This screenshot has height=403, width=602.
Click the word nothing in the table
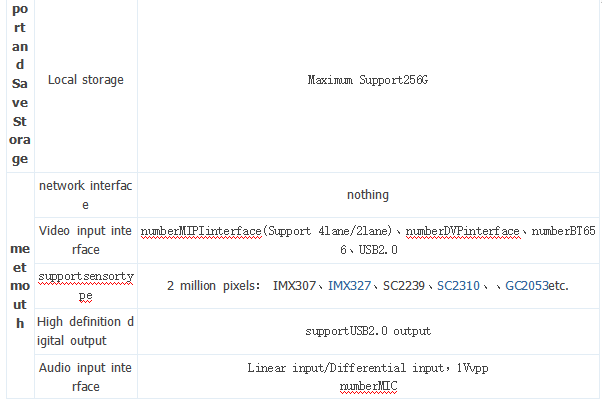coord(367,195)
